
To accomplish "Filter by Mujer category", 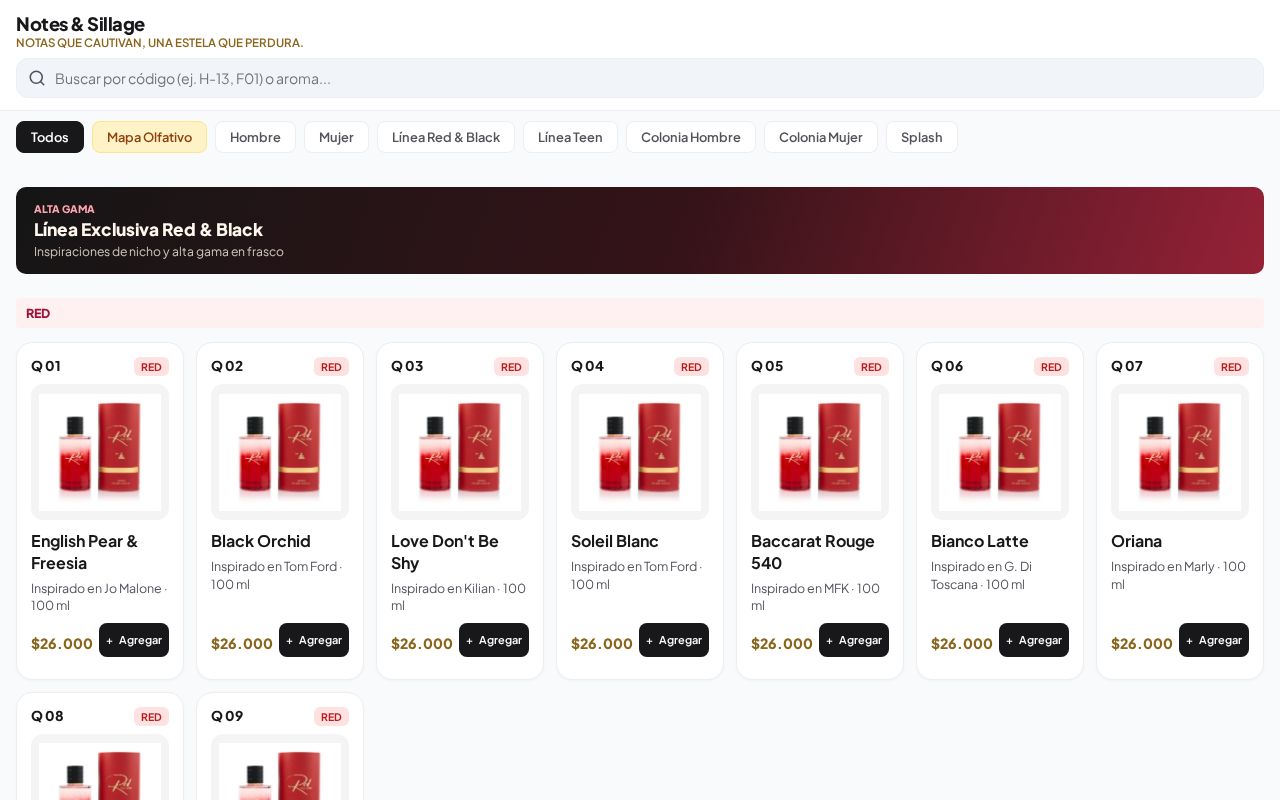I will tap(336, 137).
